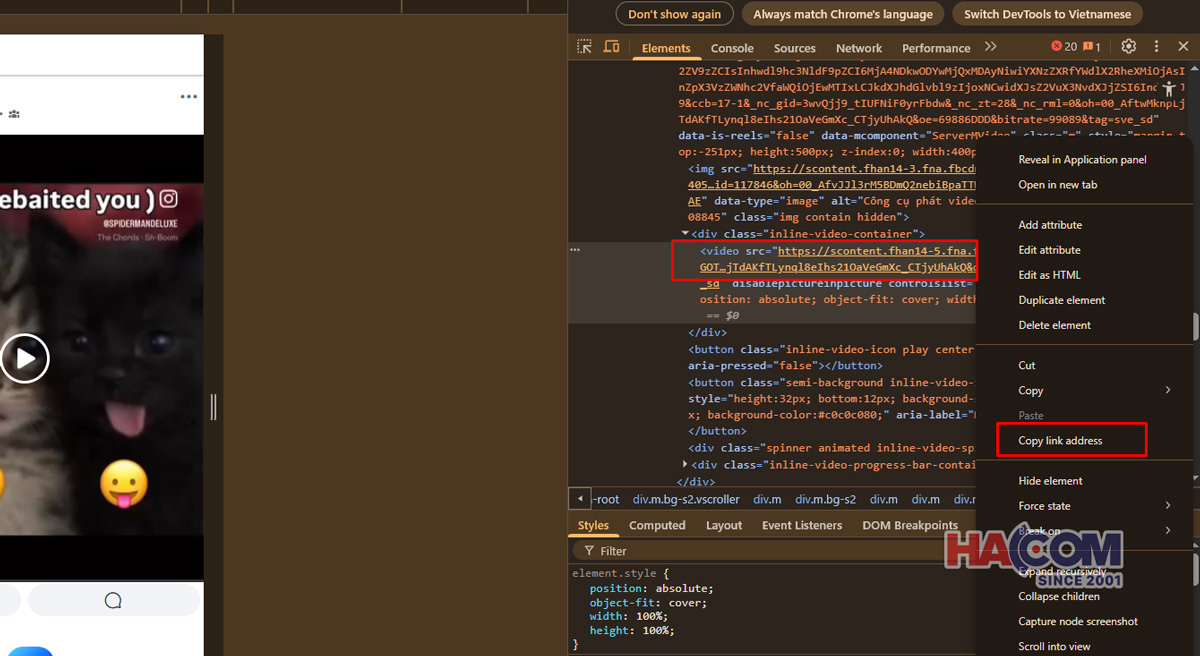The width and height of the screenshot is (1200, 656).
Task: Switch to the Console tab
Action: 732,48
